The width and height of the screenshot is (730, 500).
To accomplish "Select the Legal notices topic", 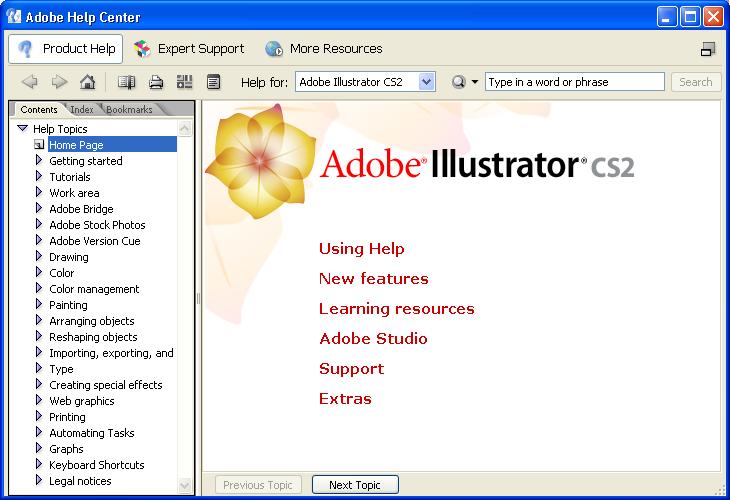I will coord(80,481).
